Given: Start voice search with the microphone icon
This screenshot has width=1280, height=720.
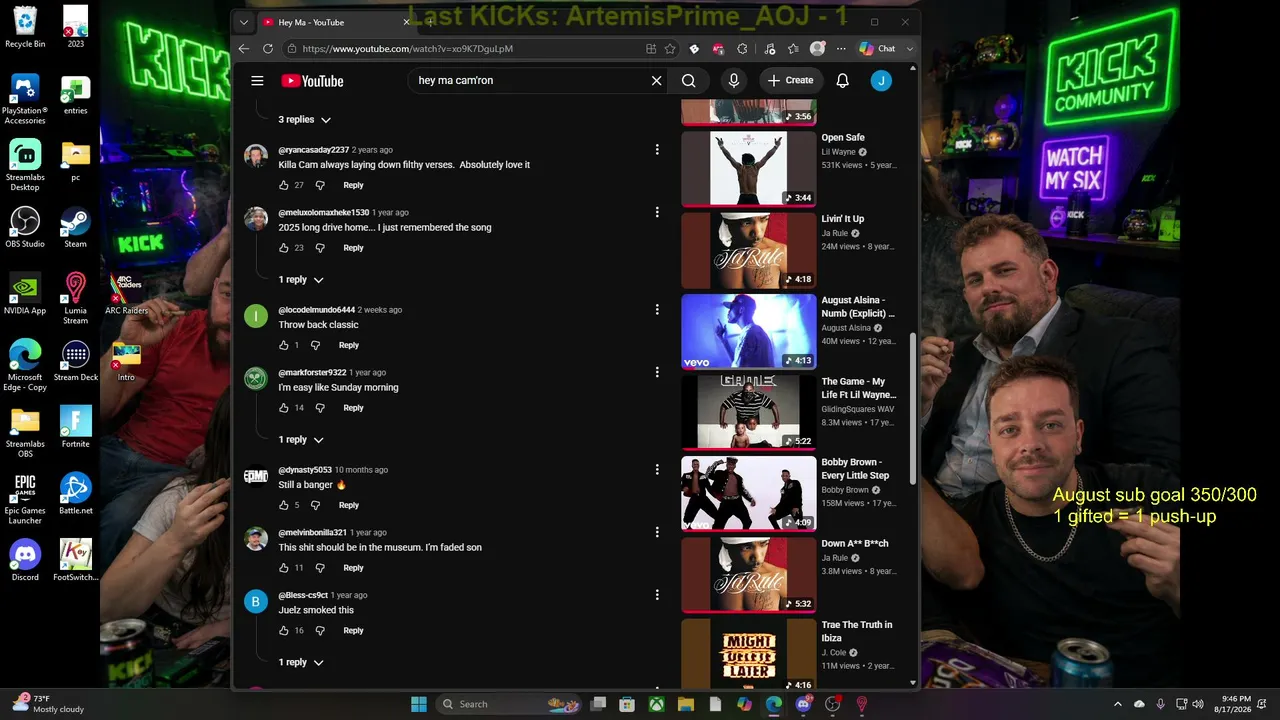Looking at the screenshot, I should pyautogui.click(x=734, y=81).
